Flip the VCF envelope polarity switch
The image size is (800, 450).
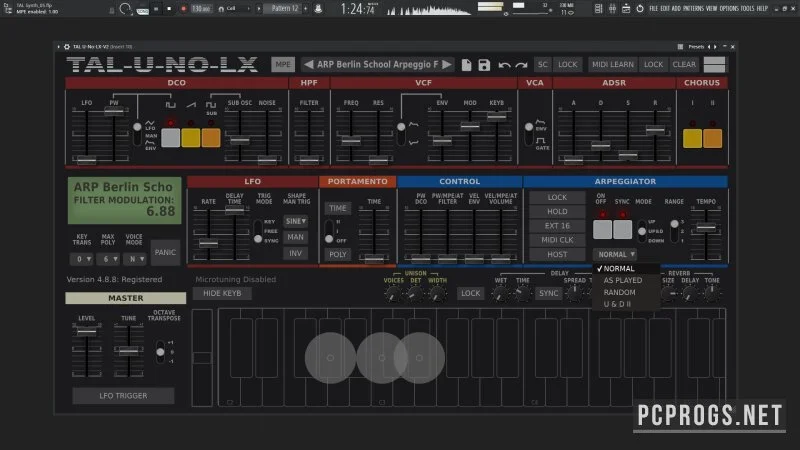401,133
